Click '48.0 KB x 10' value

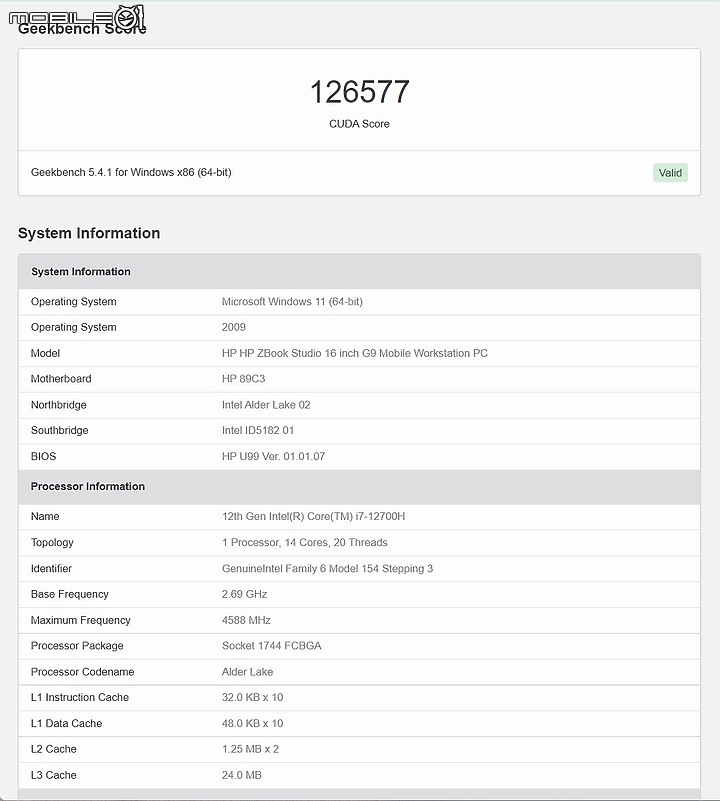(252, 723)
